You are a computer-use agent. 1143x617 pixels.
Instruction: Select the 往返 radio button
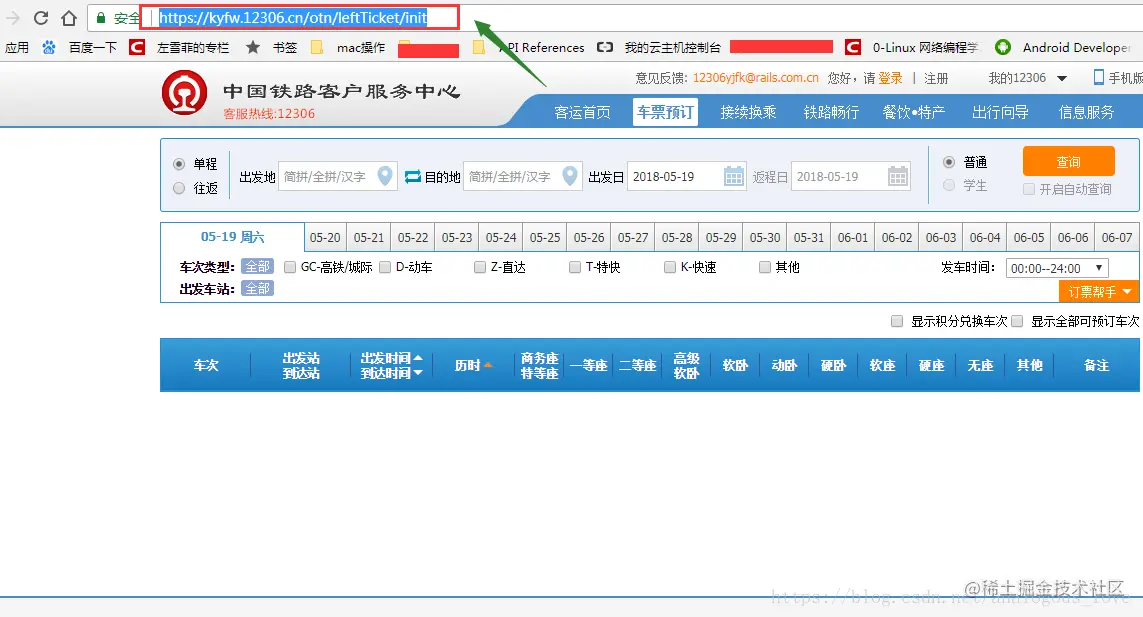tap(179, 188)
